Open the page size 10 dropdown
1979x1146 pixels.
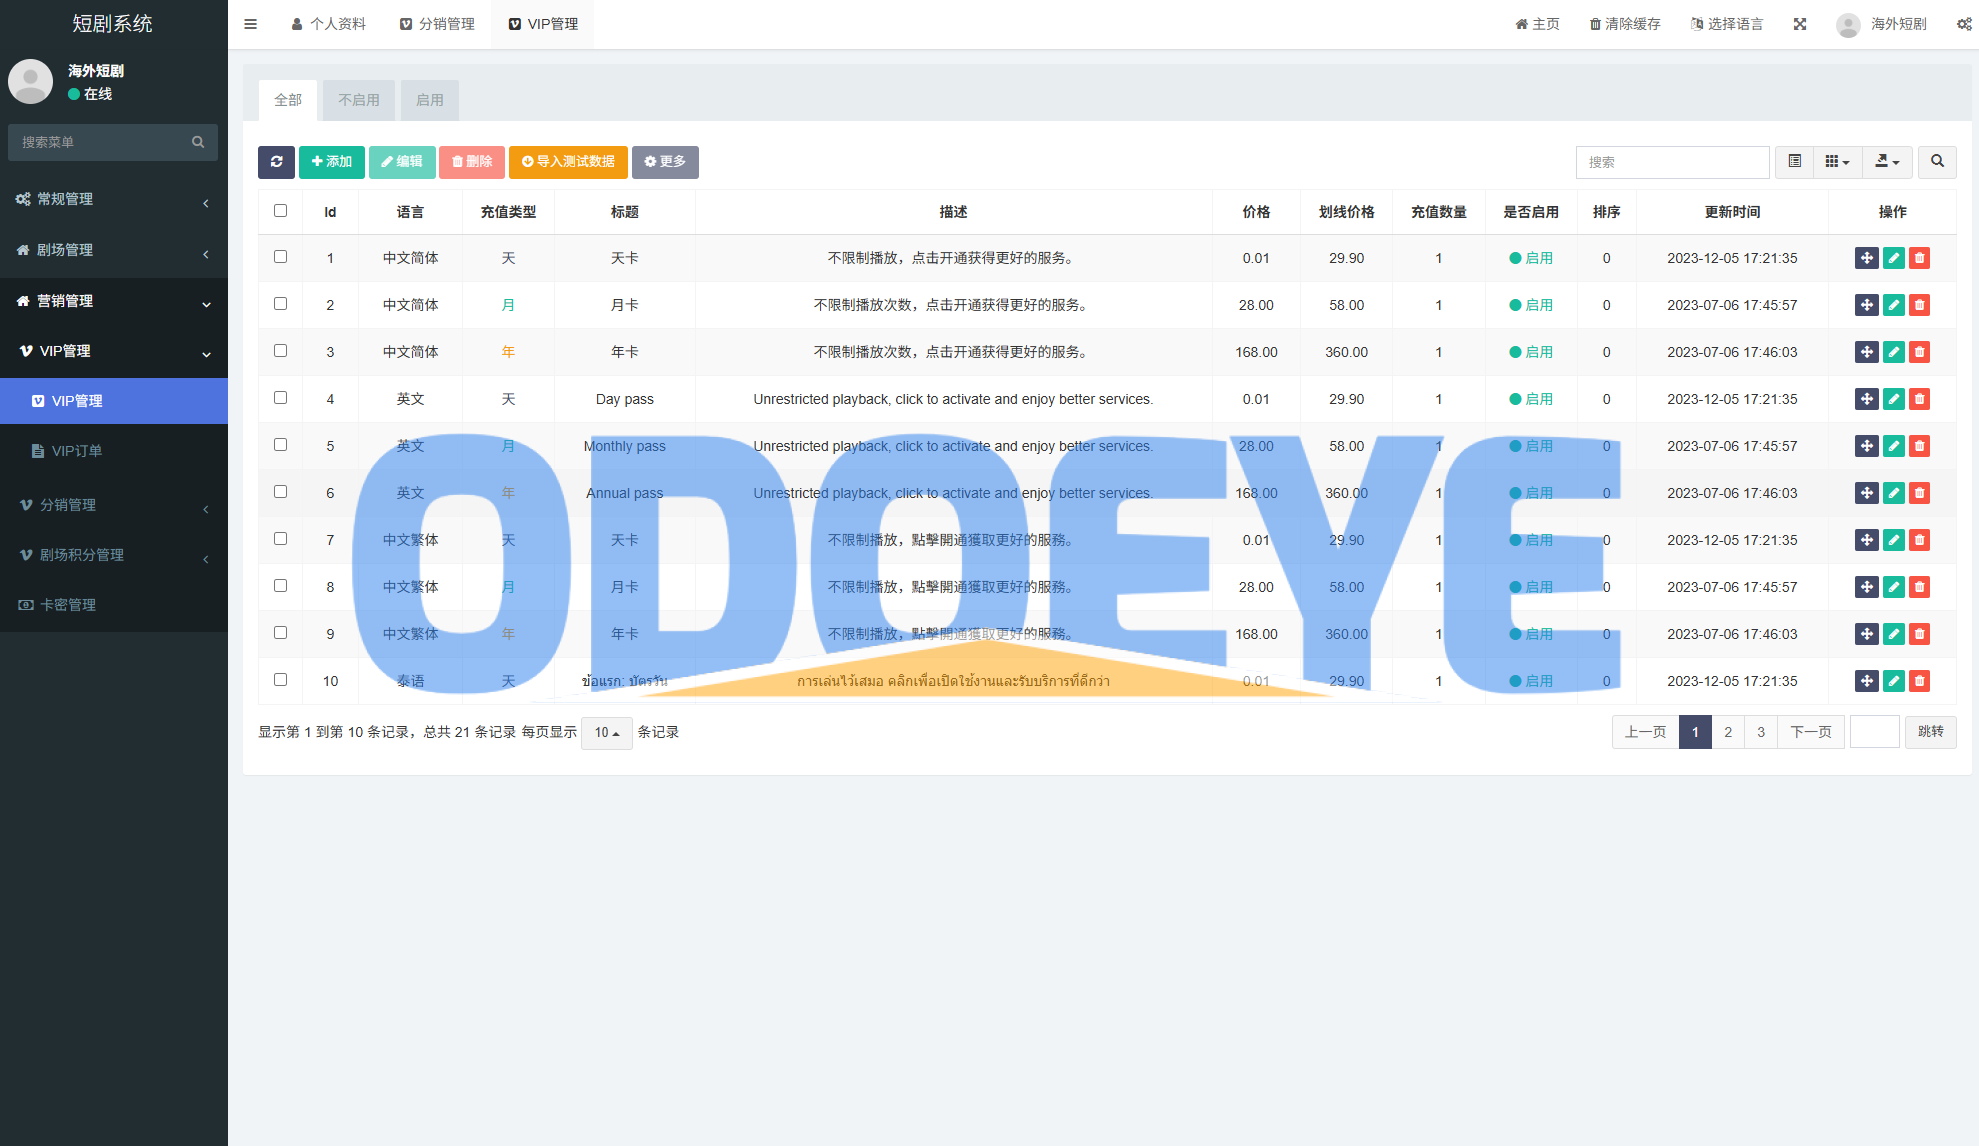pos(606,733)
